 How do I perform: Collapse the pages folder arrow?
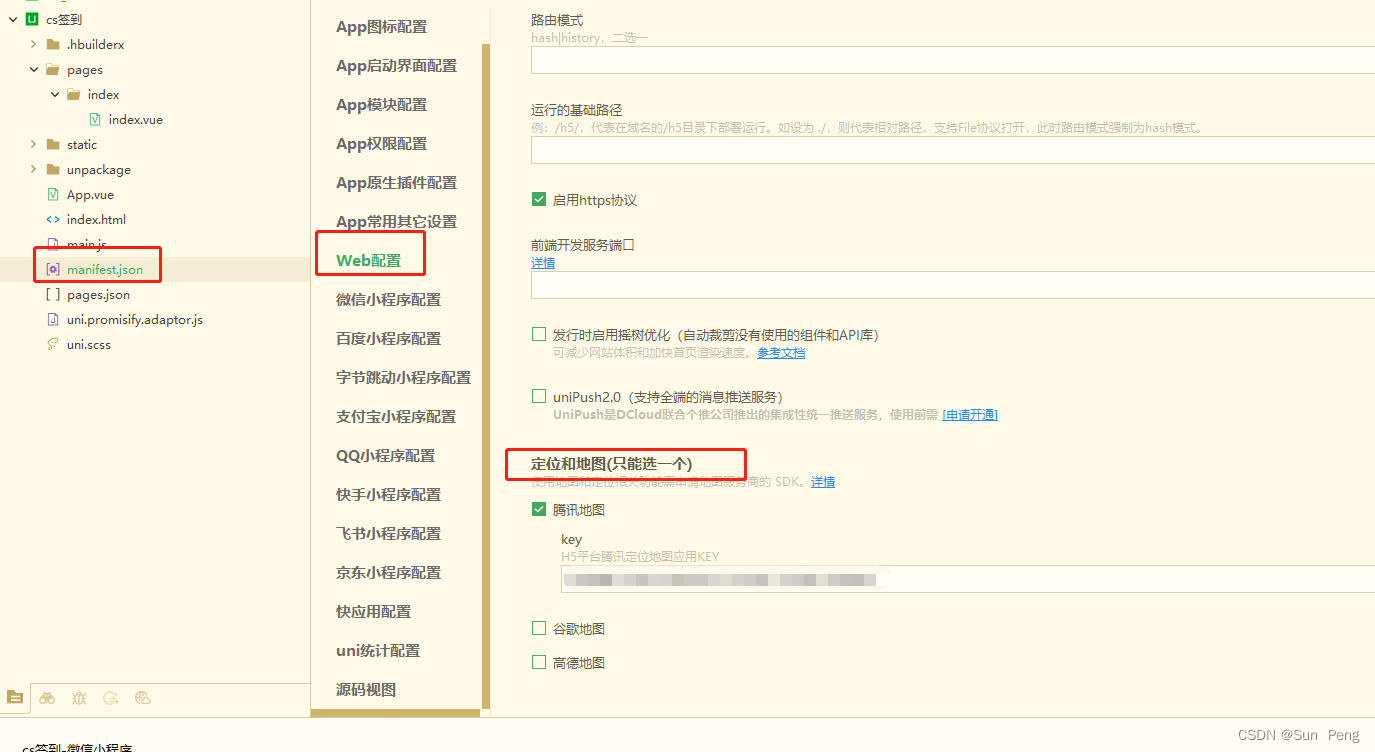click(33, 69)
